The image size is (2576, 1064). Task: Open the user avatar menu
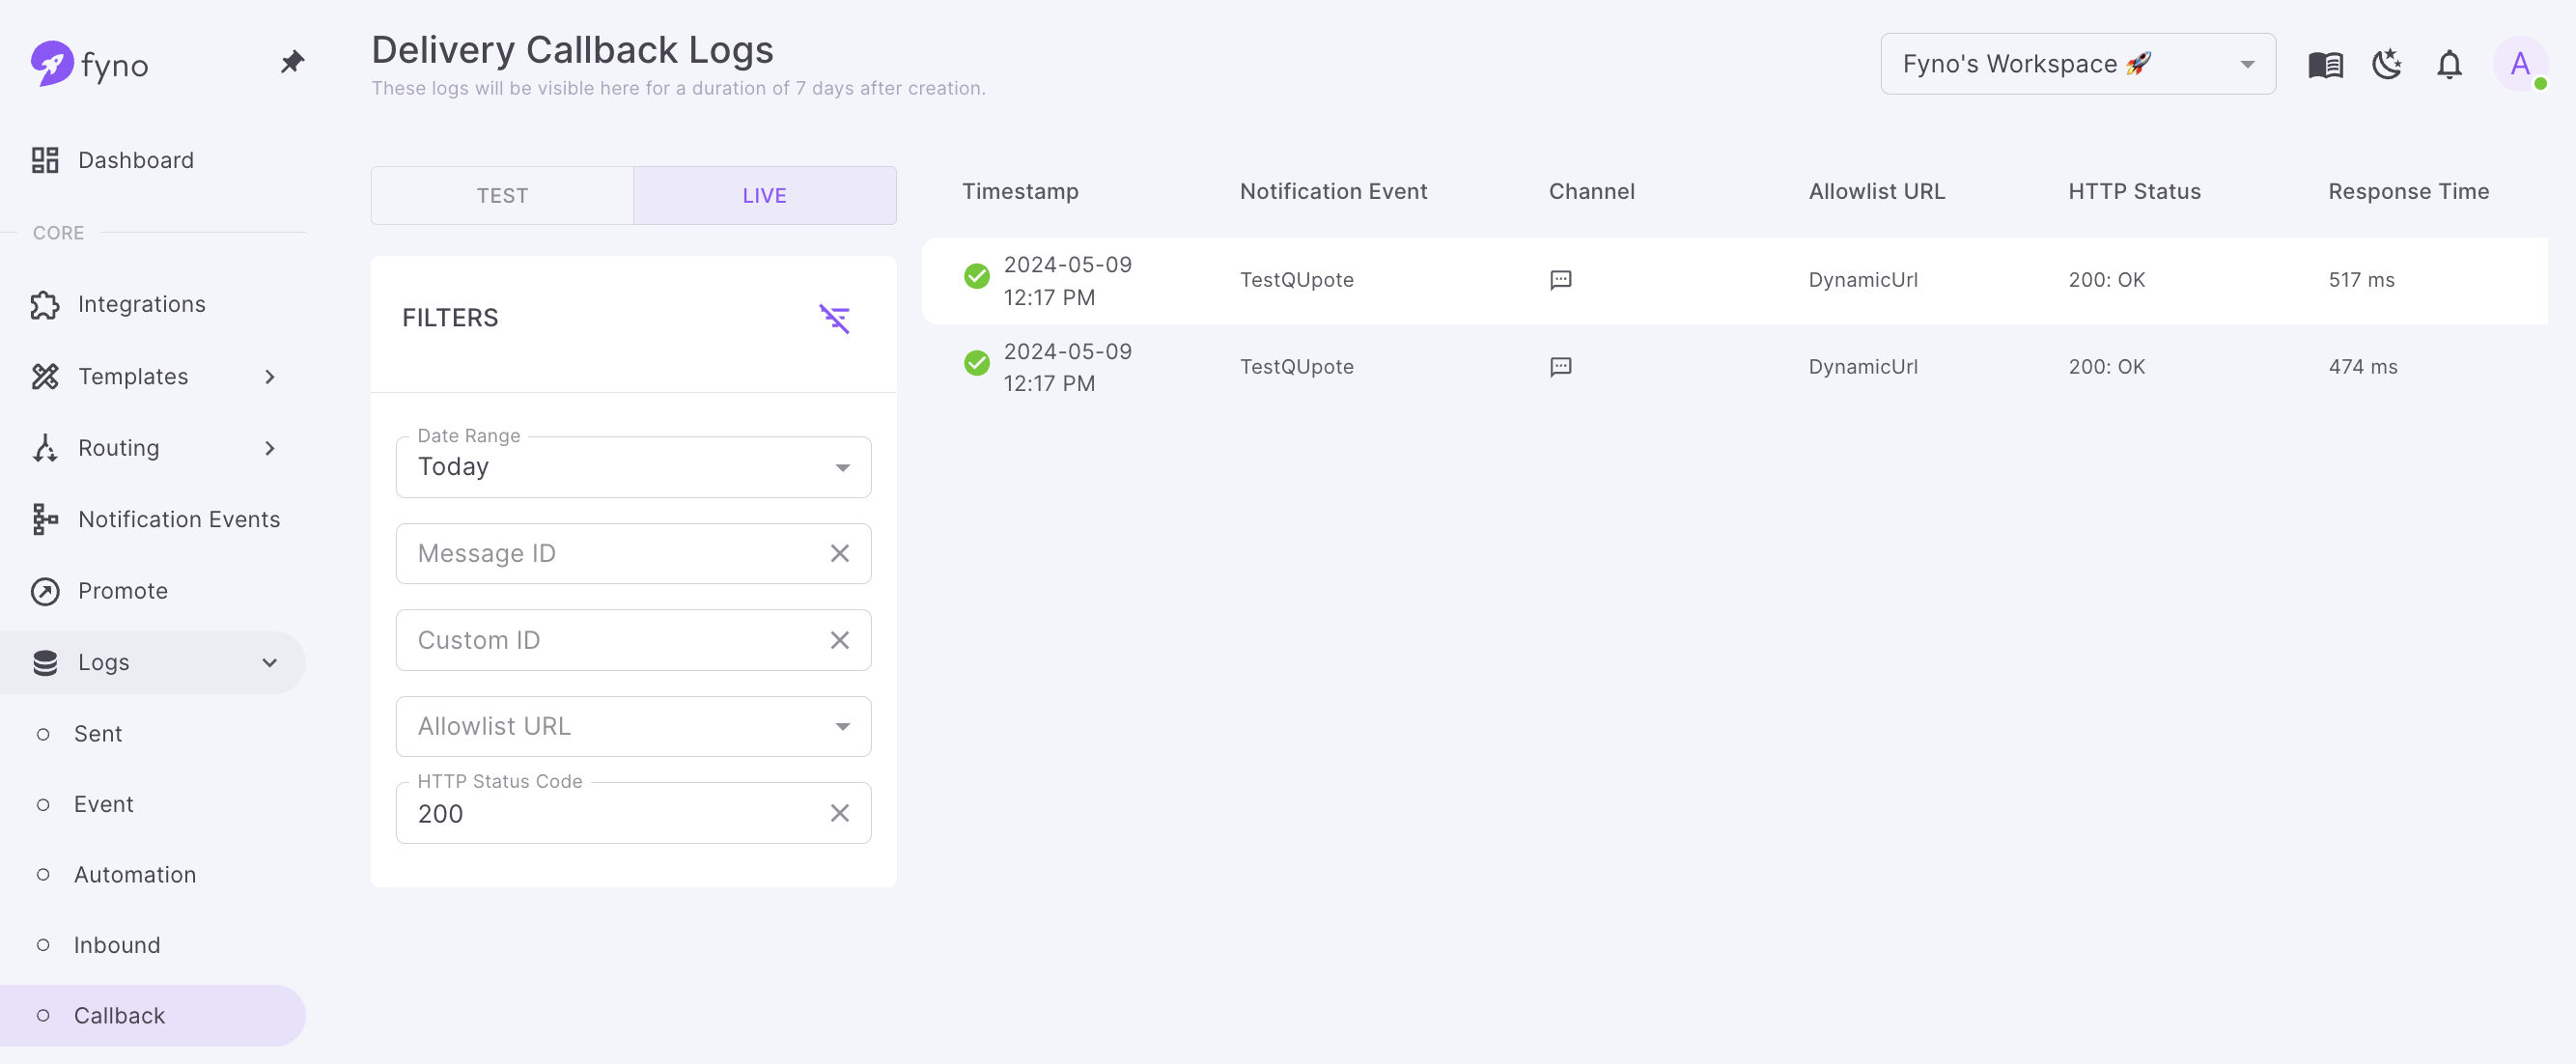tap(2519, 65)
